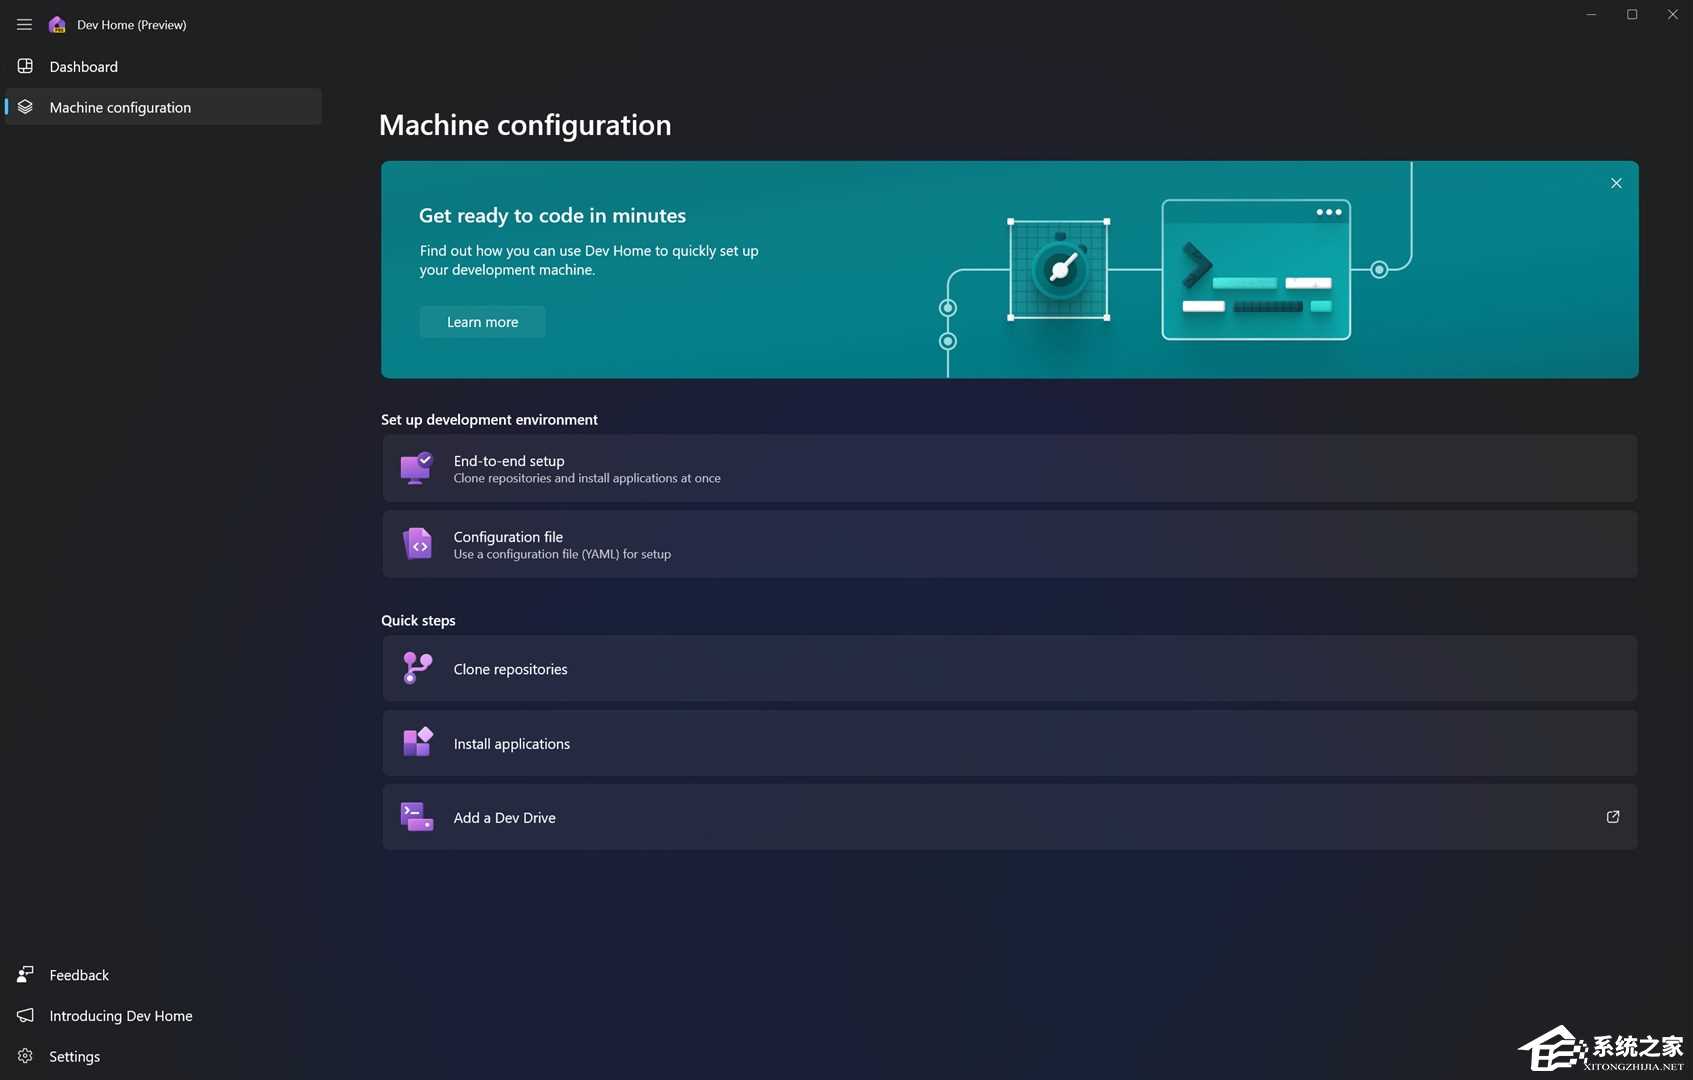Click 'Use a configuration file (YAML) for setup' text

click(562, 554)
